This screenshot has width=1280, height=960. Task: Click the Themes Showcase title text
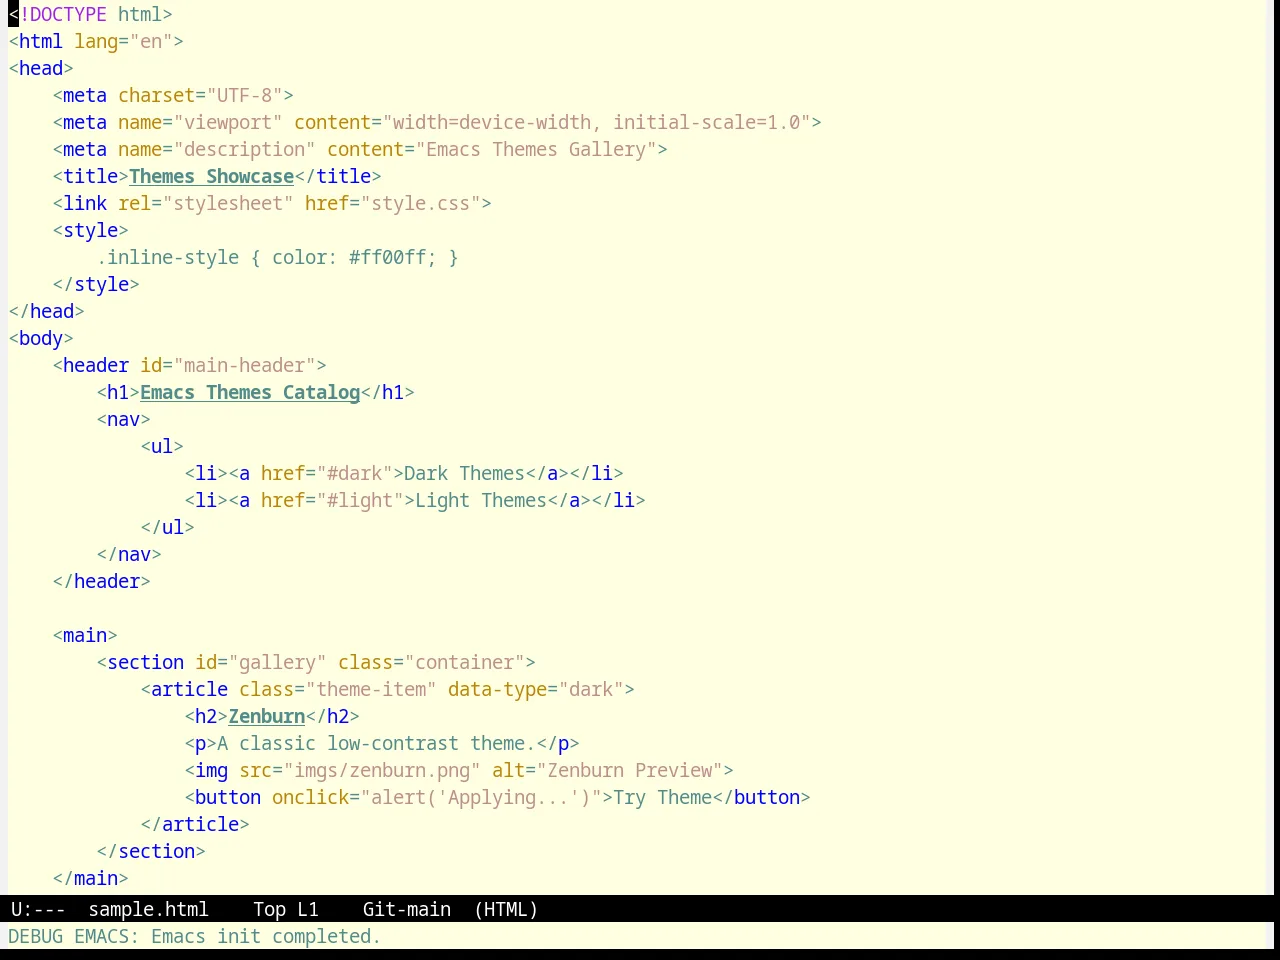click(211, 176)
